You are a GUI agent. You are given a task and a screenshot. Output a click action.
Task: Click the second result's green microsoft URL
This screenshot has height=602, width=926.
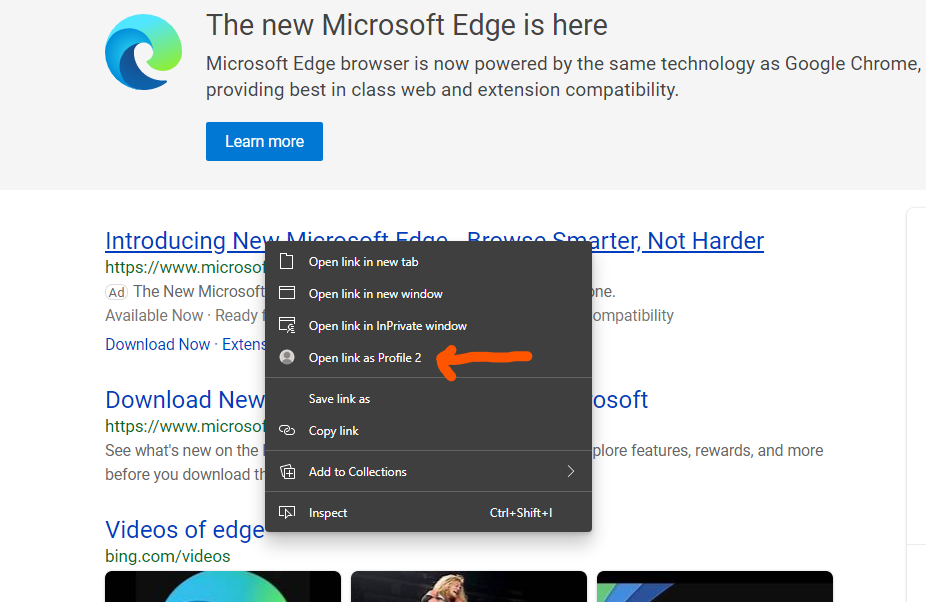tap(185, 426)
